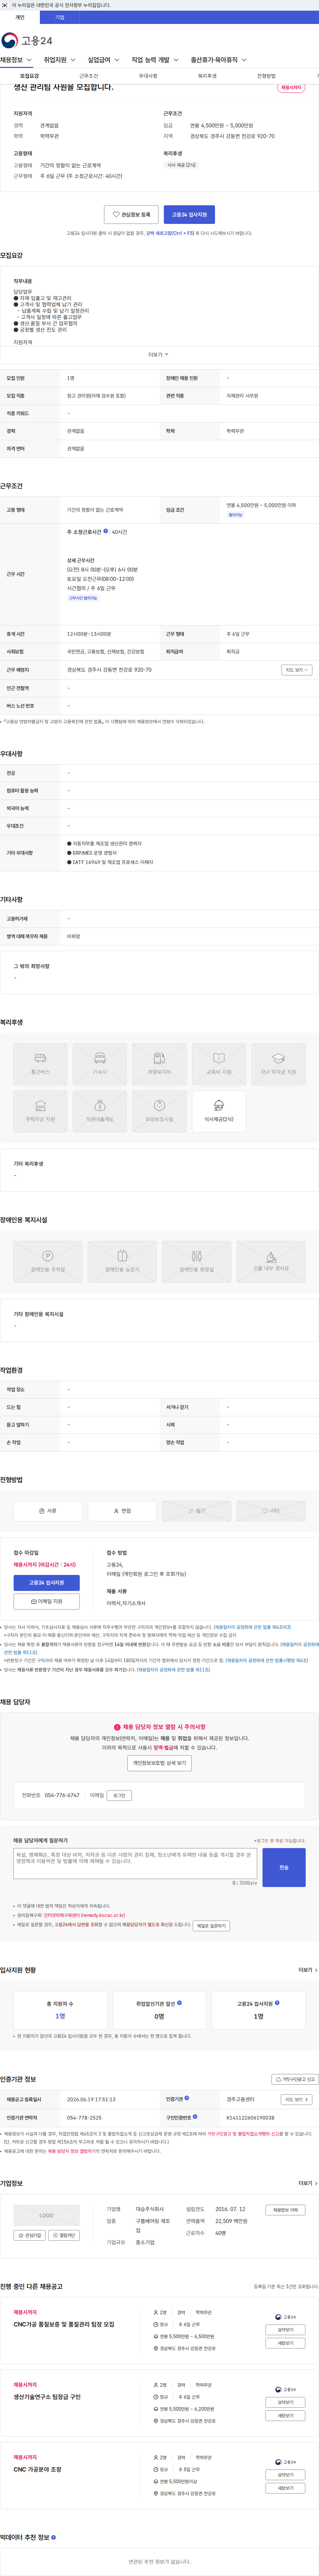This screenshot has height=2576, width=319.
Task: Select the 모집요강 section tab
Action: pos(30,76)
